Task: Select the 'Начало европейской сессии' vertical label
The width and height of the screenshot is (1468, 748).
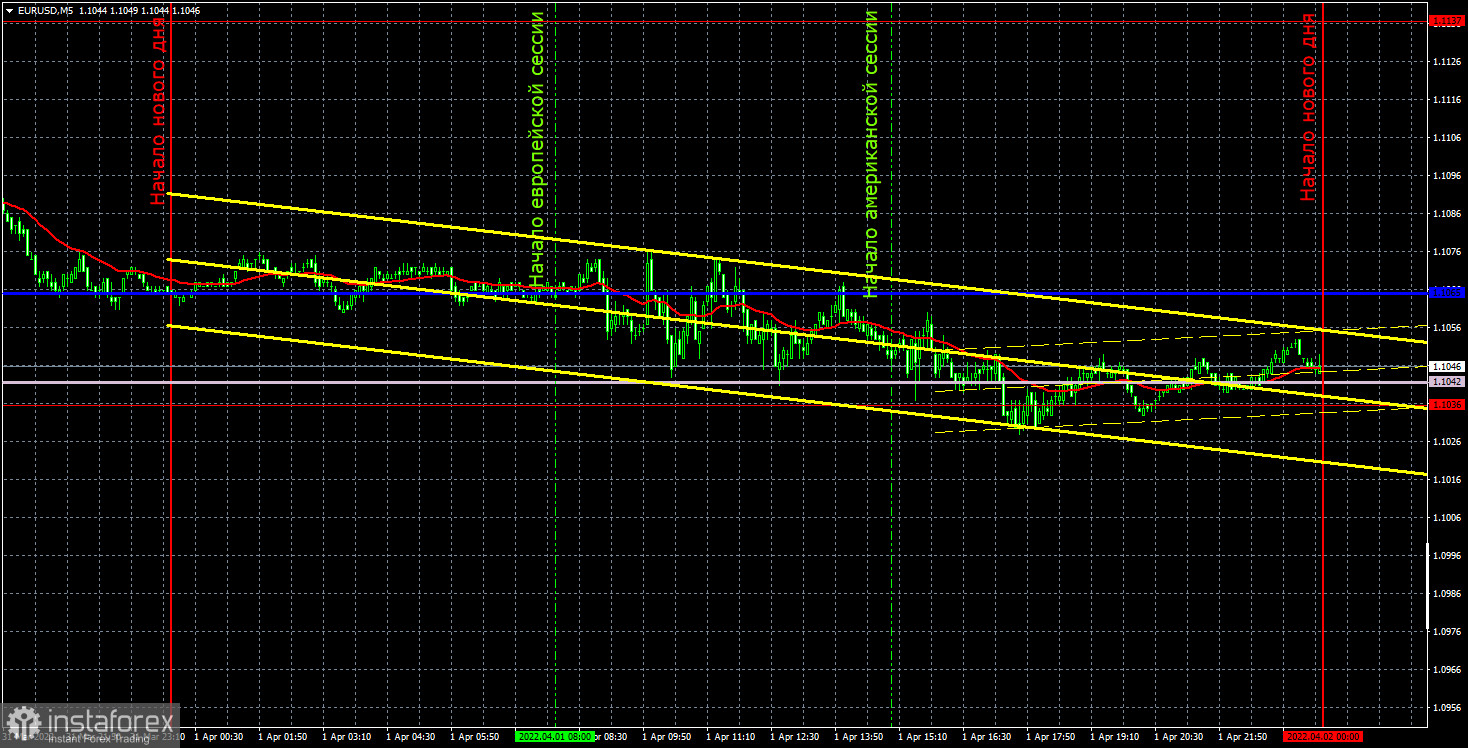Action: pyautogui.click(x=537, y=150)
